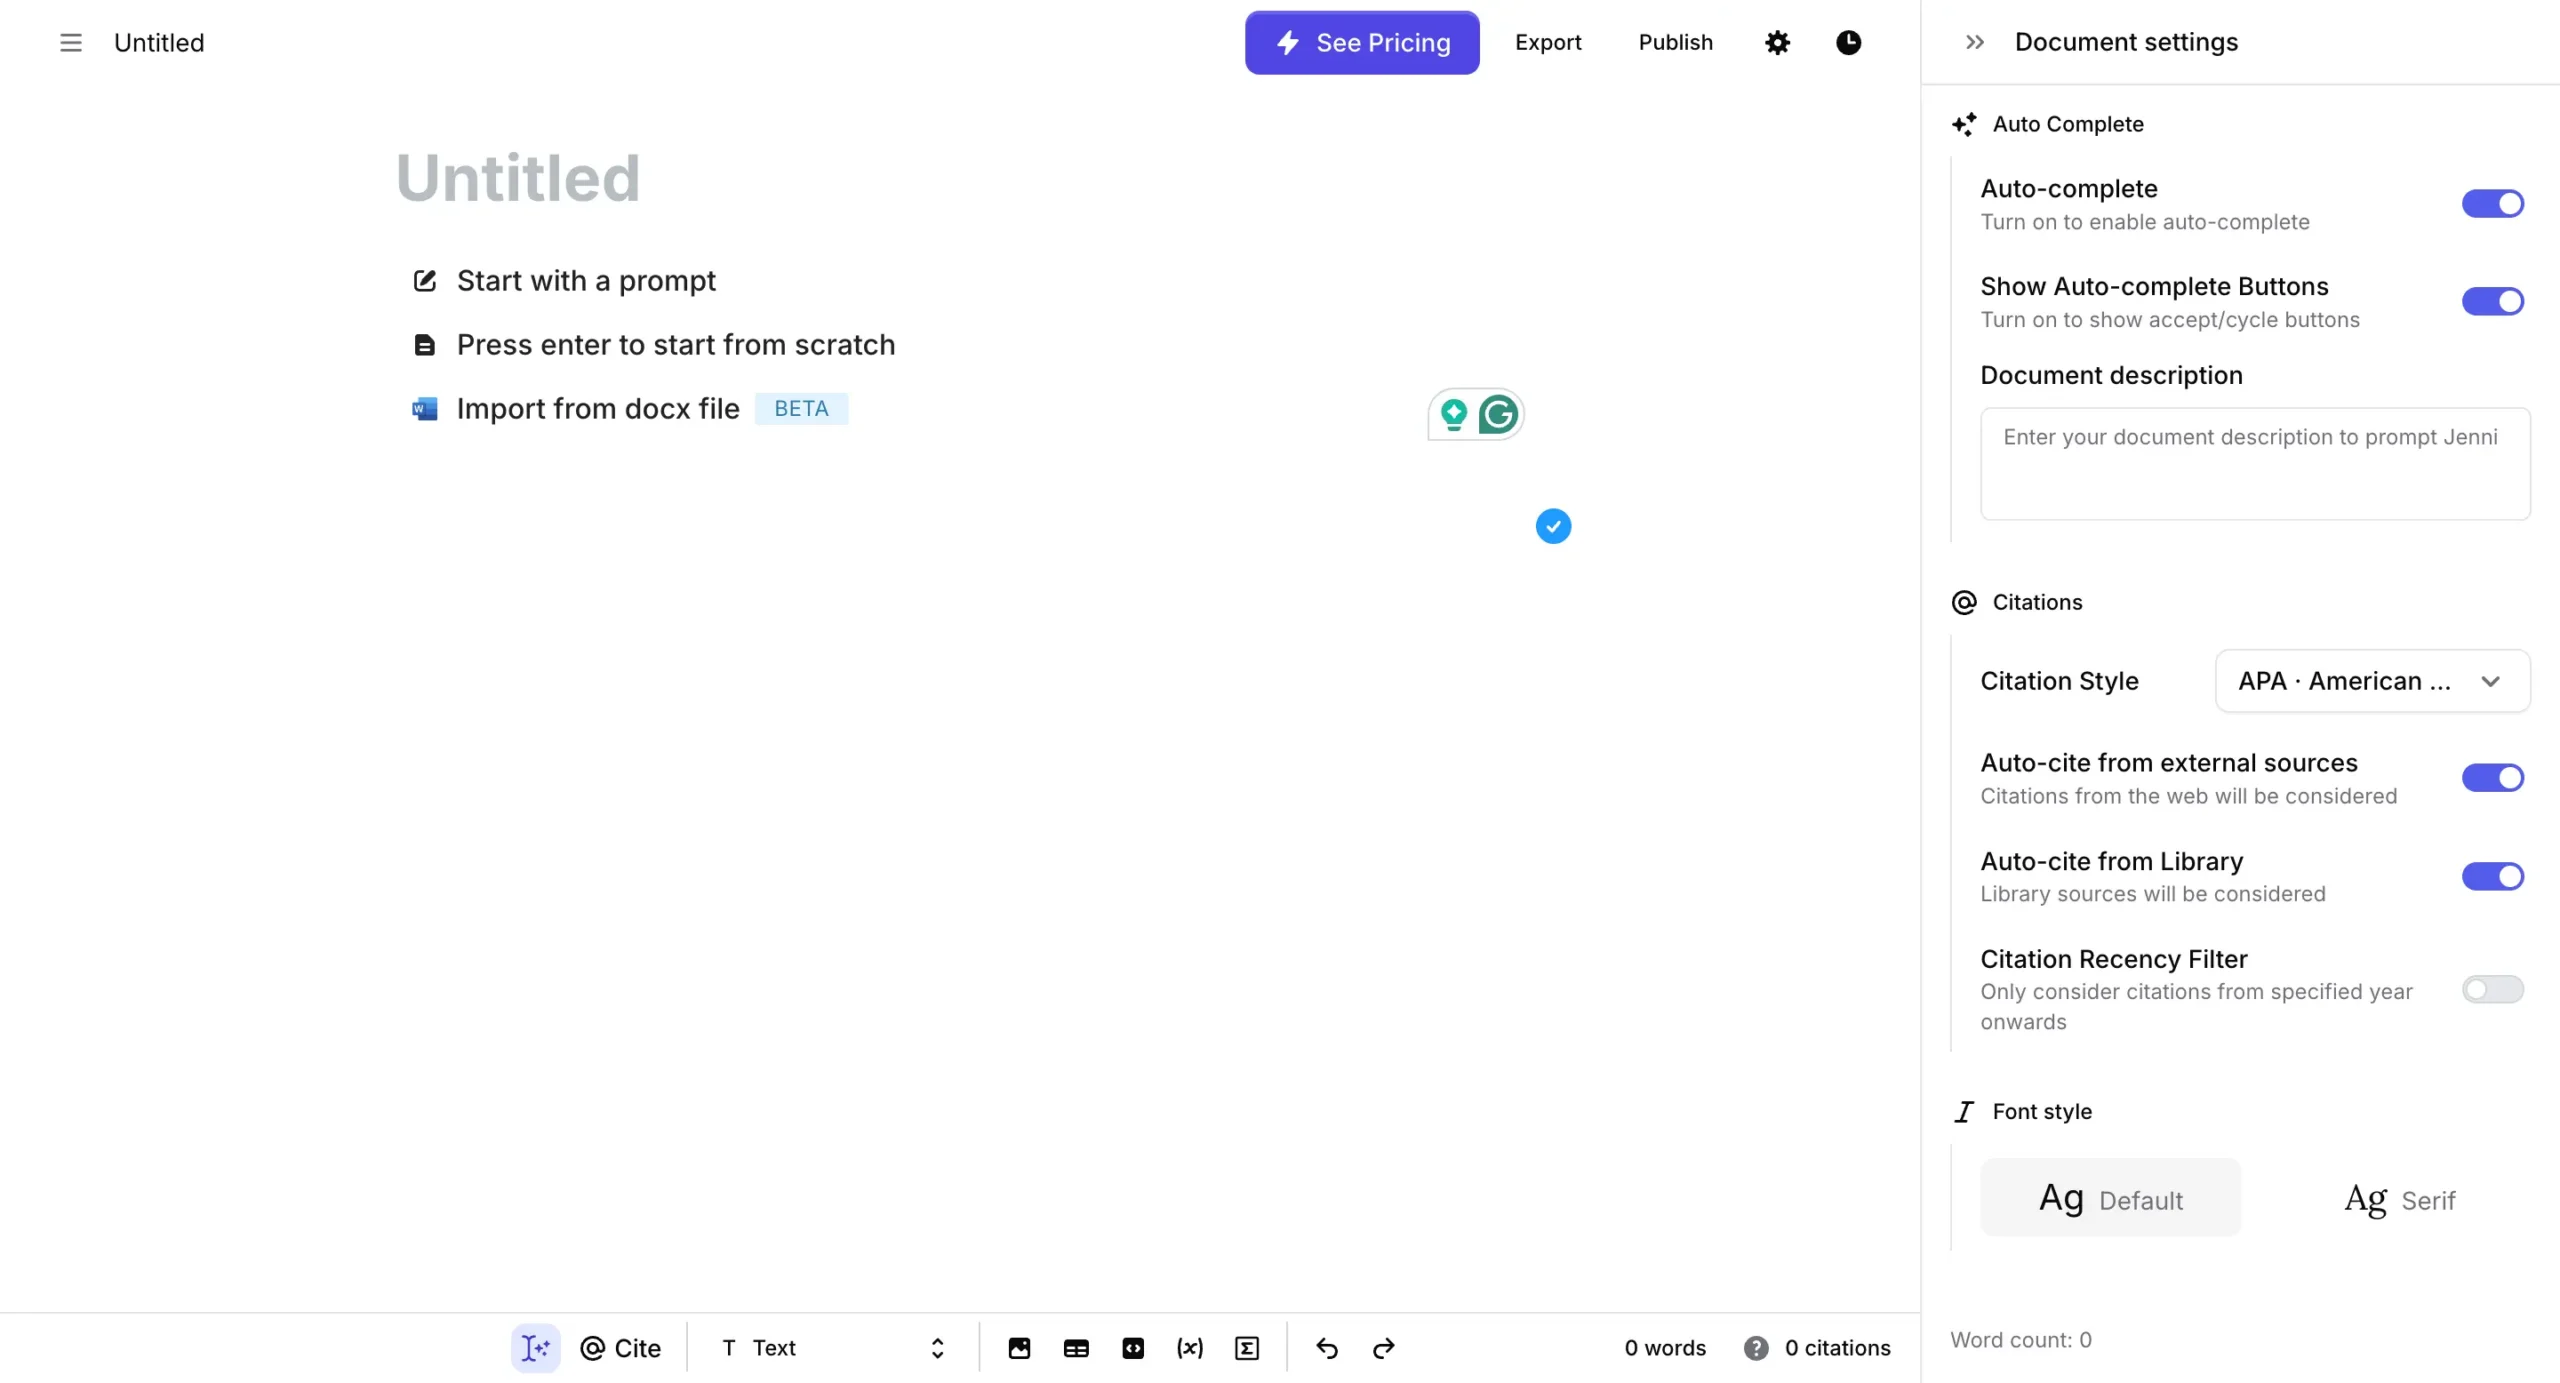The width and height of the screenshot is (2560, 1383).
Task: Click the blank document page icon
Action: [x=424, y=345]
